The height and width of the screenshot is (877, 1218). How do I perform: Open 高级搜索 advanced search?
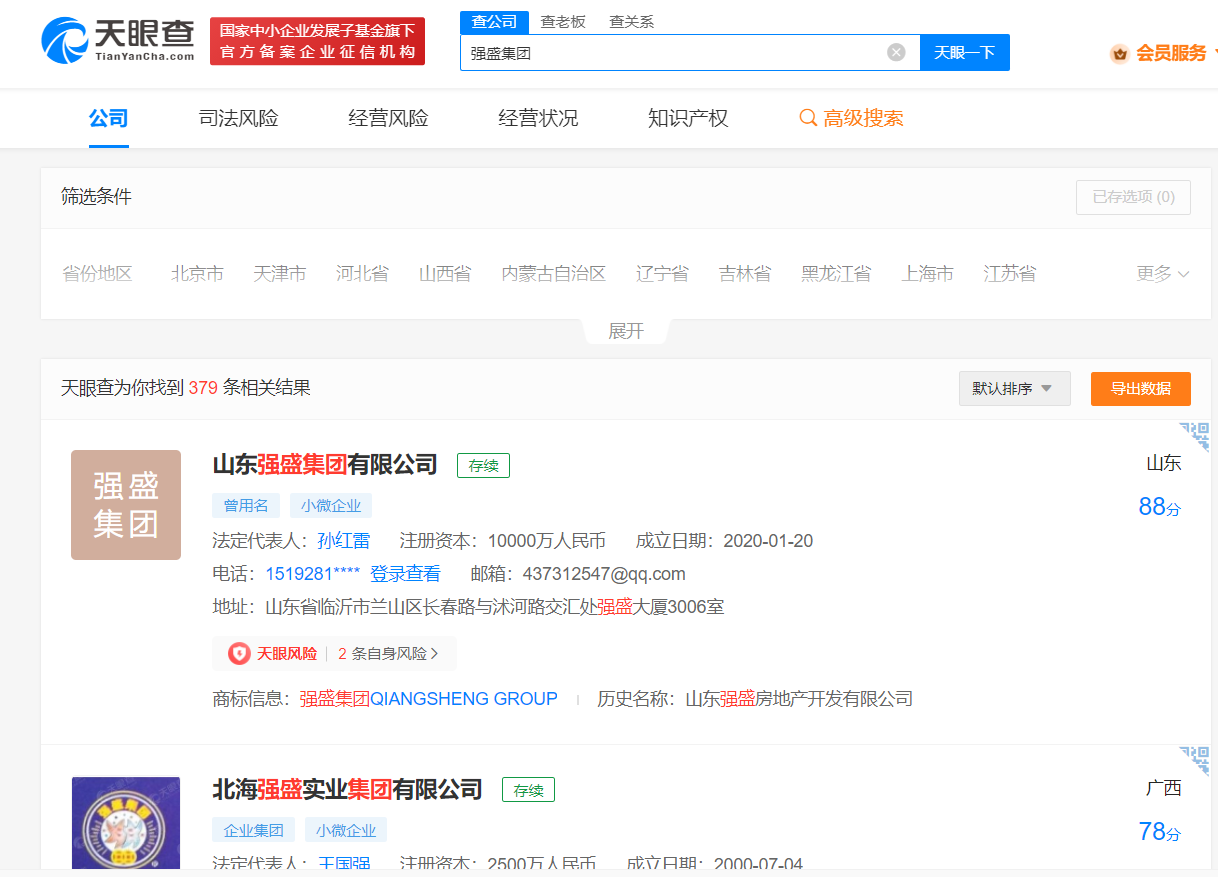(863, 118)
